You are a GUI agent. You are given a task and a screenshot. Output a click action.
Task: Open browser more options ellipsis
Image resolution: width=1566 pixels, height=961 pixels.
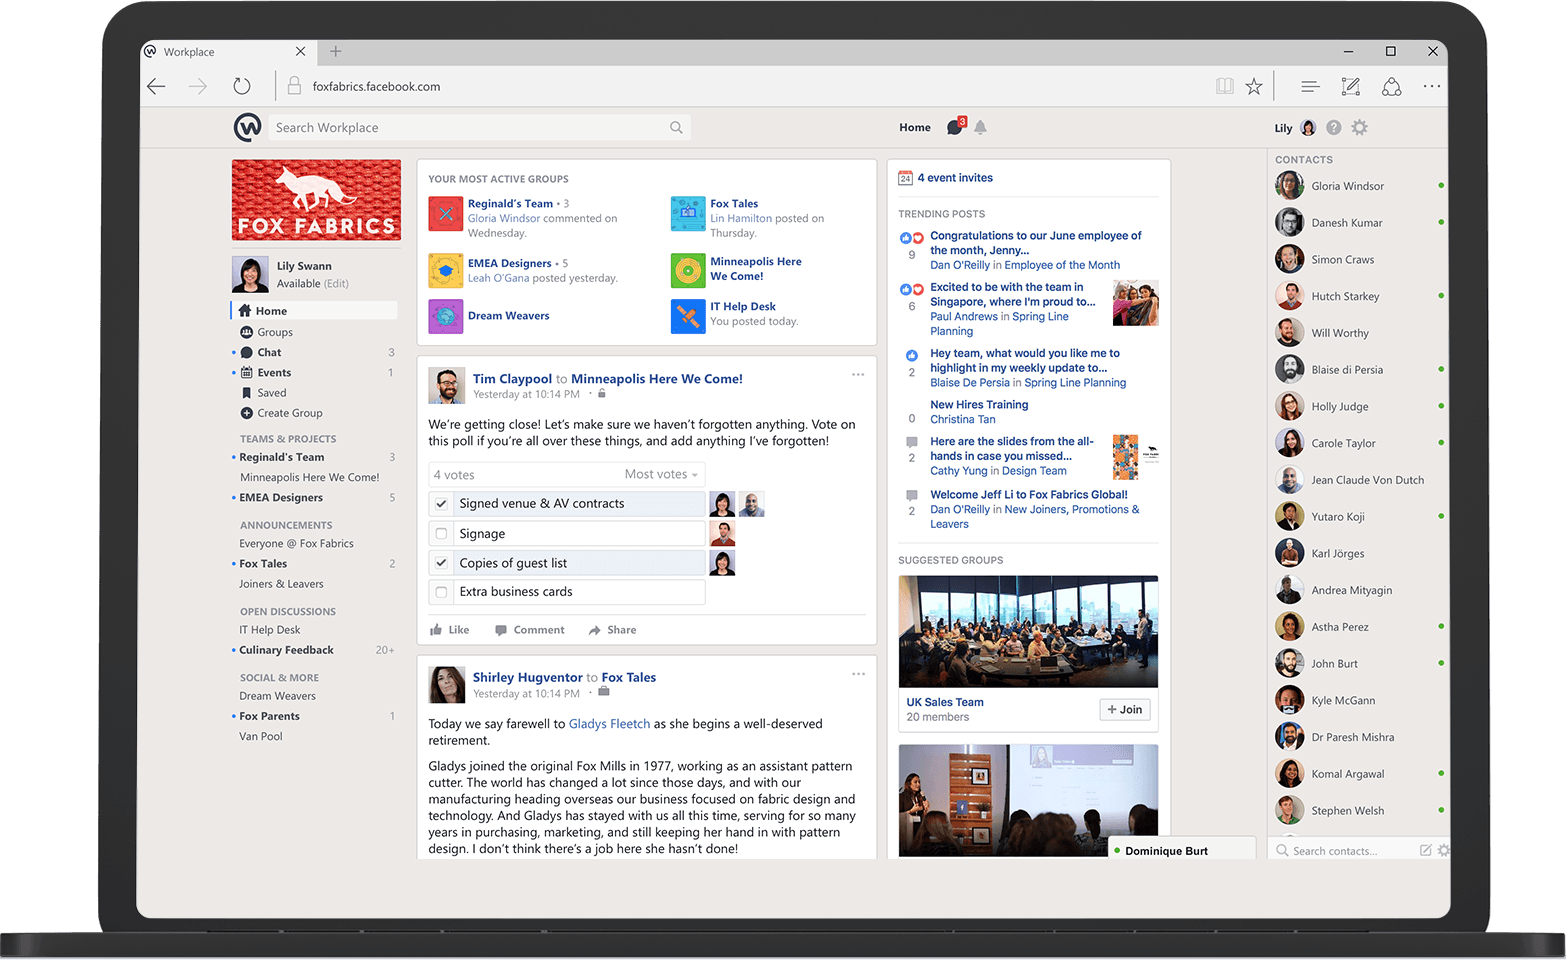click(x=1432, y=86)
